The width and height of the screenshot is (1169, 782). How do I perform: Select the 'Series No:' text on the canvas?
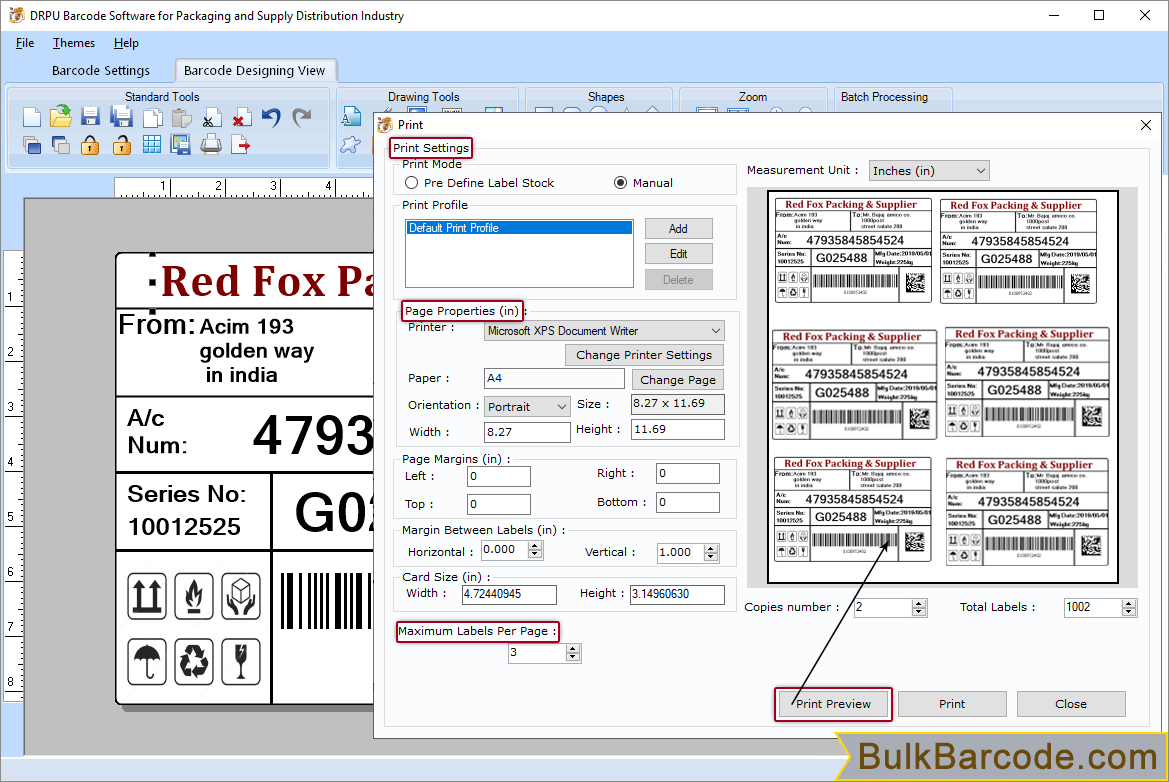[x=186, y=494]
